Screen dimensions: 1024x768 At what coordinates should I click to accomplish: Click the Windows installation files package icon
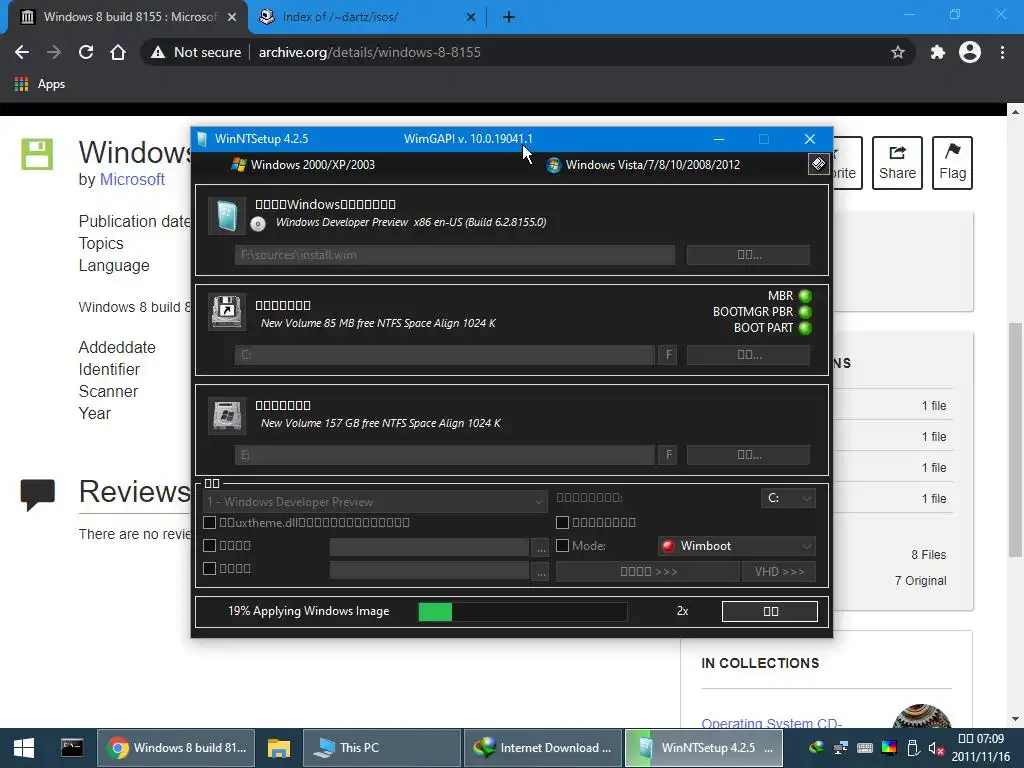227,216
